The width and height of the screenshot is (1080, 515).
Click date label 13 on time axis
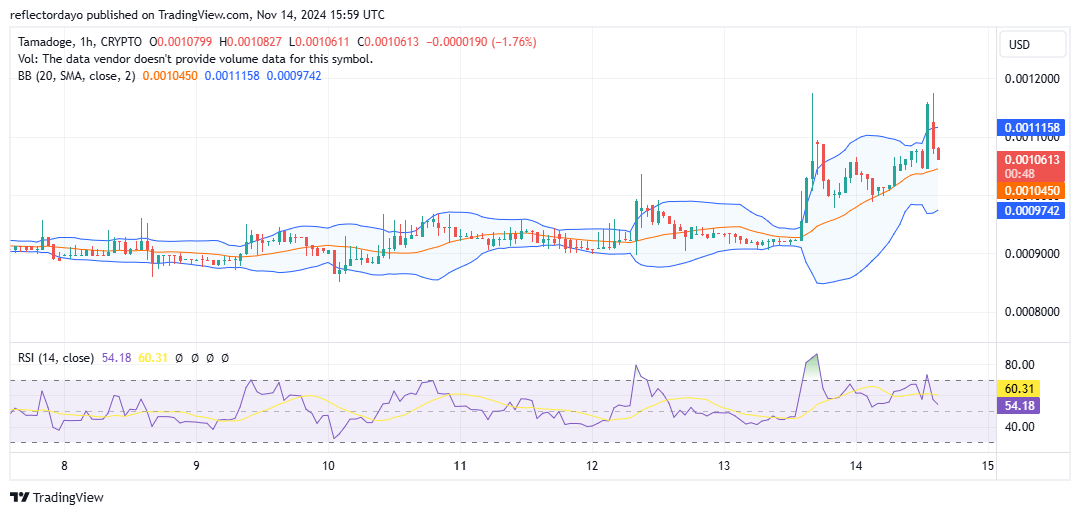(x=723, y=466)
